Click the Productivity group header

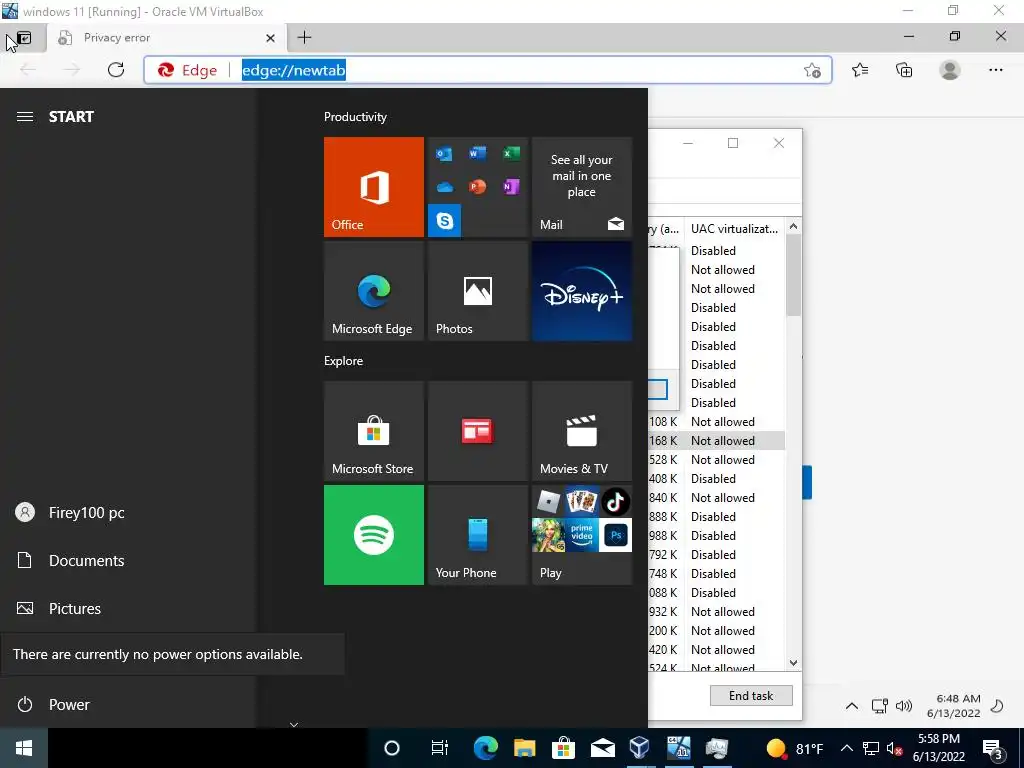pyautogui.click(x=355, y=117)
